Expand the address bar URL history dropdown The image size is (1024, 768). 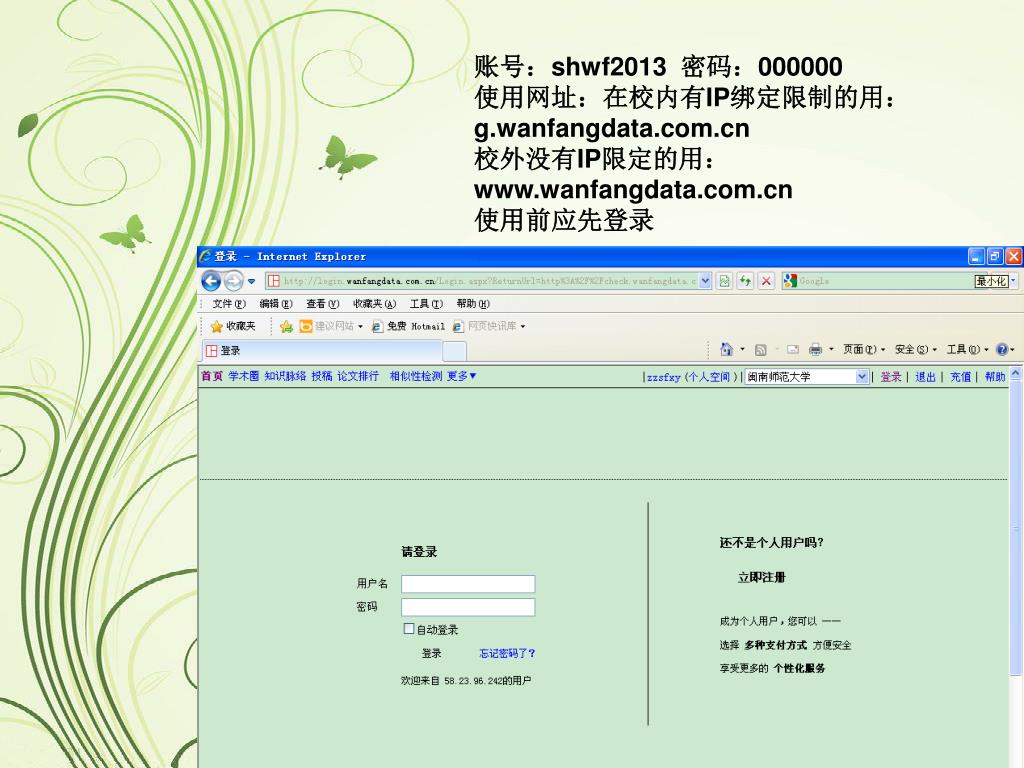(x=705, y=281)
